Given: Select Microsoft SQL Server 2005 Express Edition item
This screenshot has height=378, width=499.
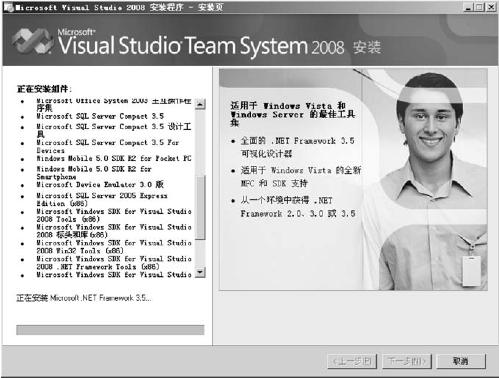Looking at the screenshot, I should click(102, 199).
